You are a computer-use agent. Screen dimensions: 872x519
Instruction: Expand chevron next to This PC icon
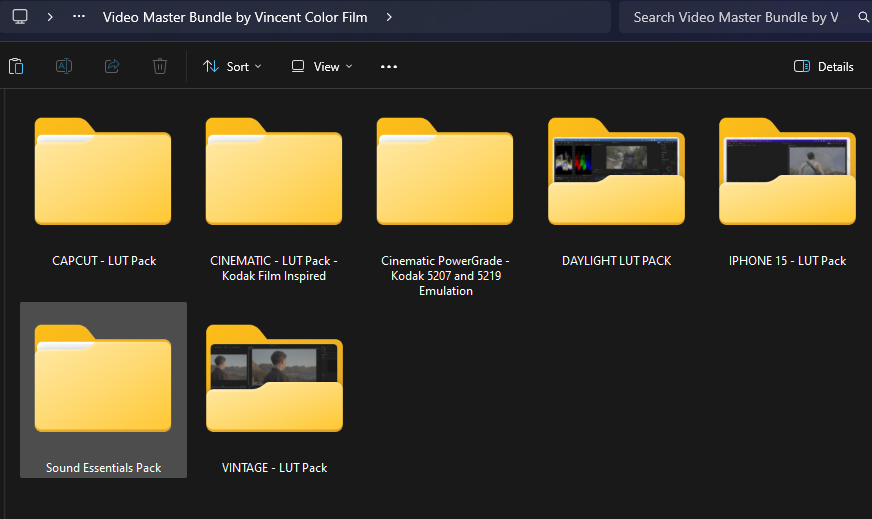pyautogui.click(x=49, y=17)
